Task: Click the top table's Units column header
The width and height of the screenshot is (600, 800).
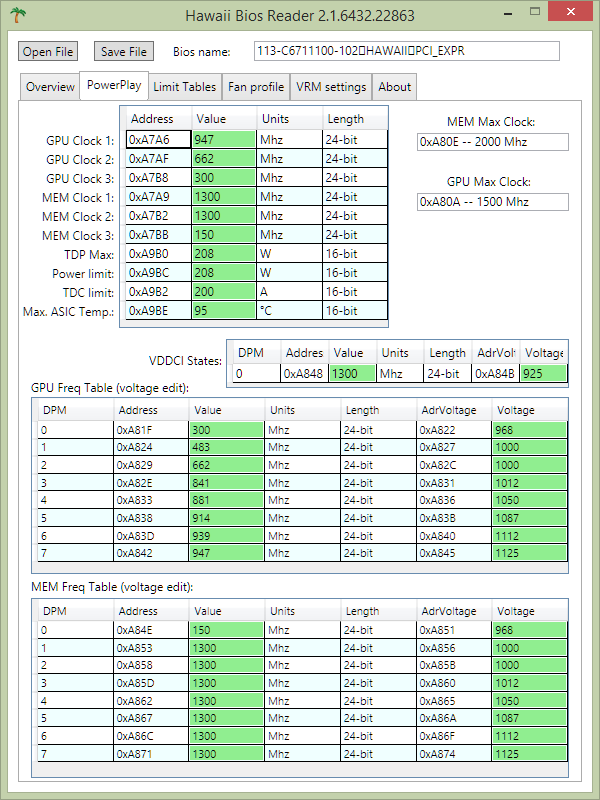Action: coord(290,119)
